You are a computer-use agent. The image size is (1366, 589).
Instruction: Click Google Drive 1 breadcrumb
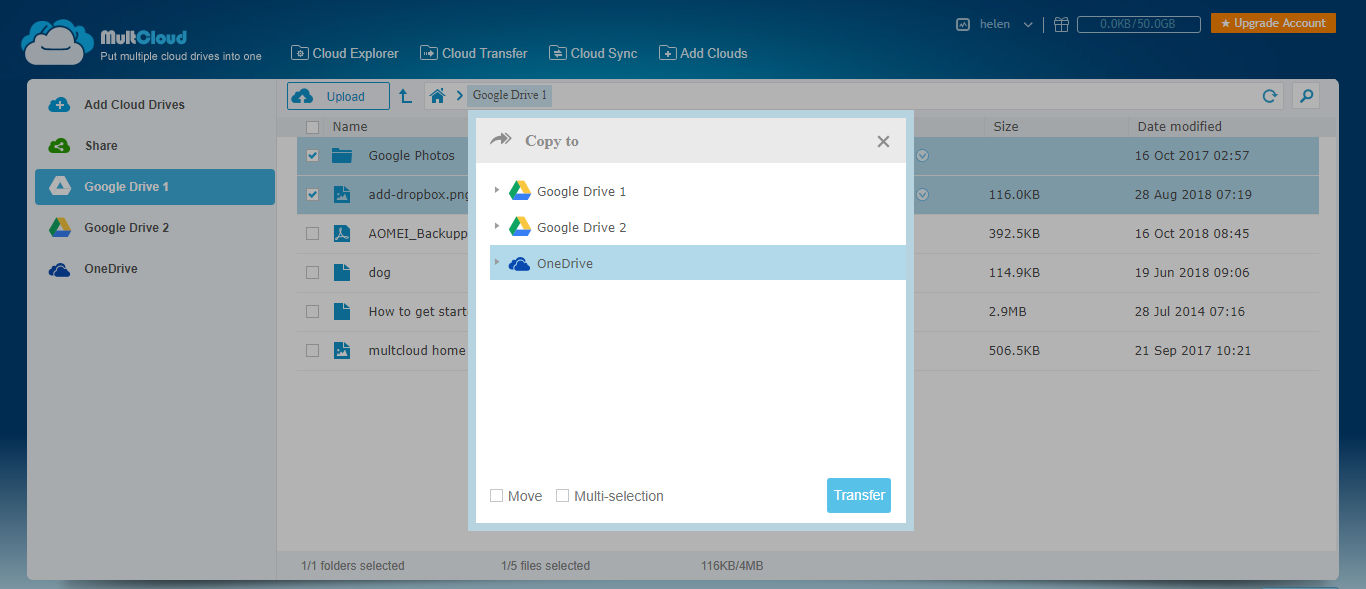click(509, 96)
